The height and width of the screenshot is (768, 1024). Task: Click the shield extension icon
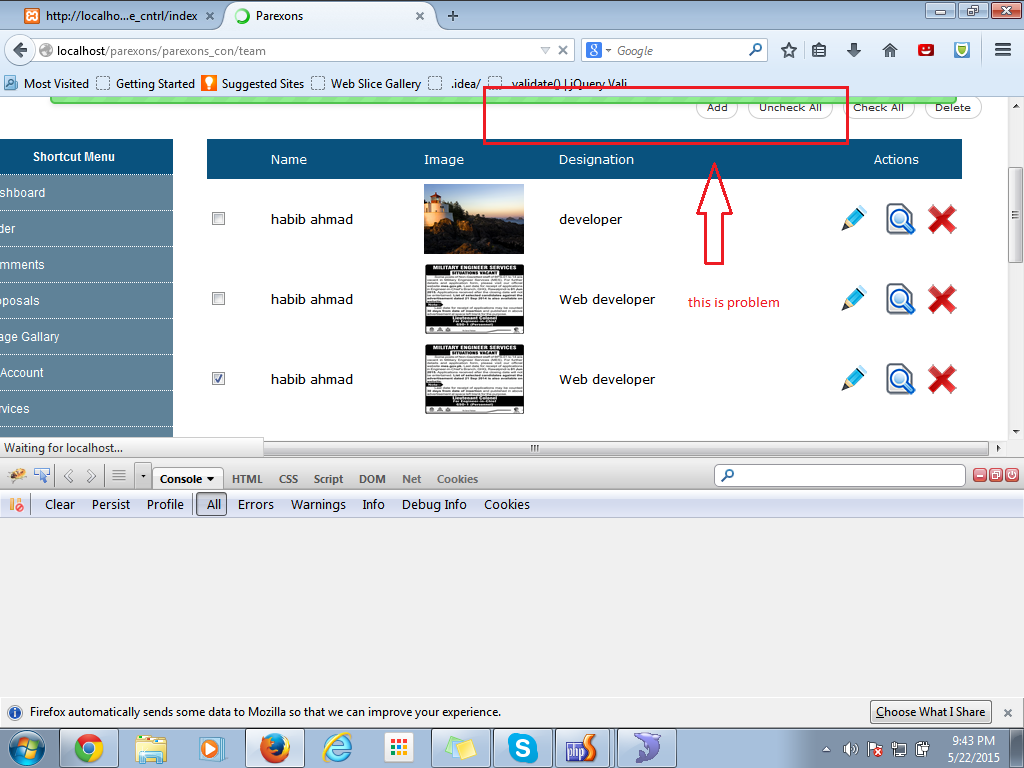click(961, 50)
